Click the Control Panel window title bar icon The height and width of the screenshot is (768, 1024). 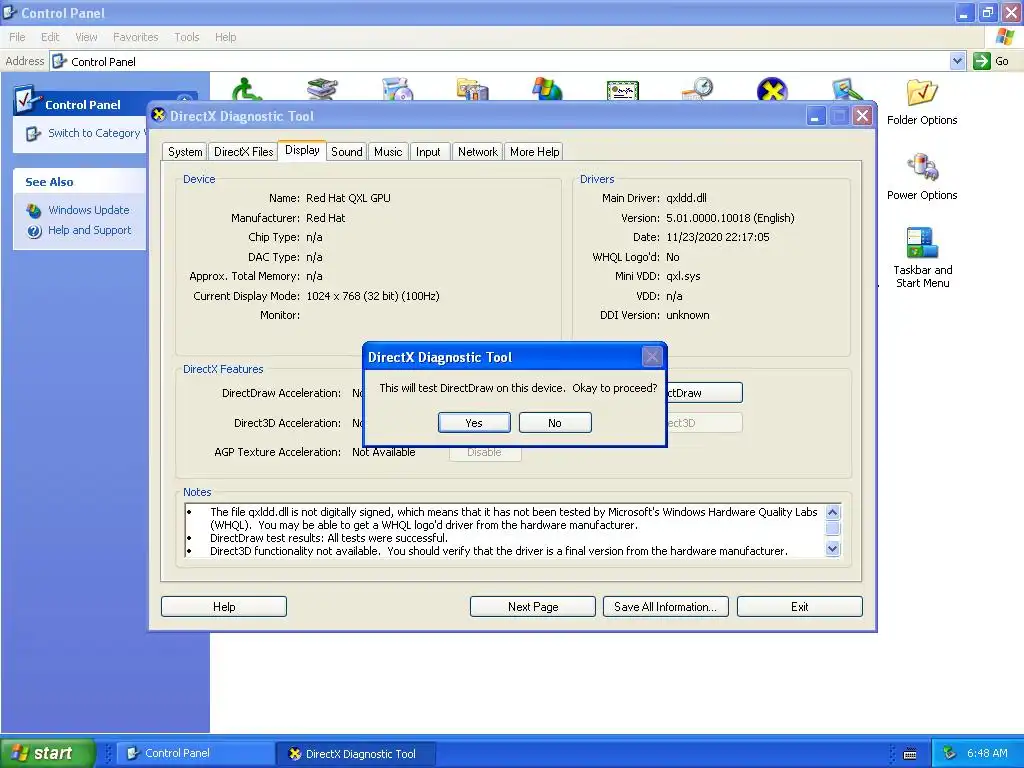coord(9,12)
